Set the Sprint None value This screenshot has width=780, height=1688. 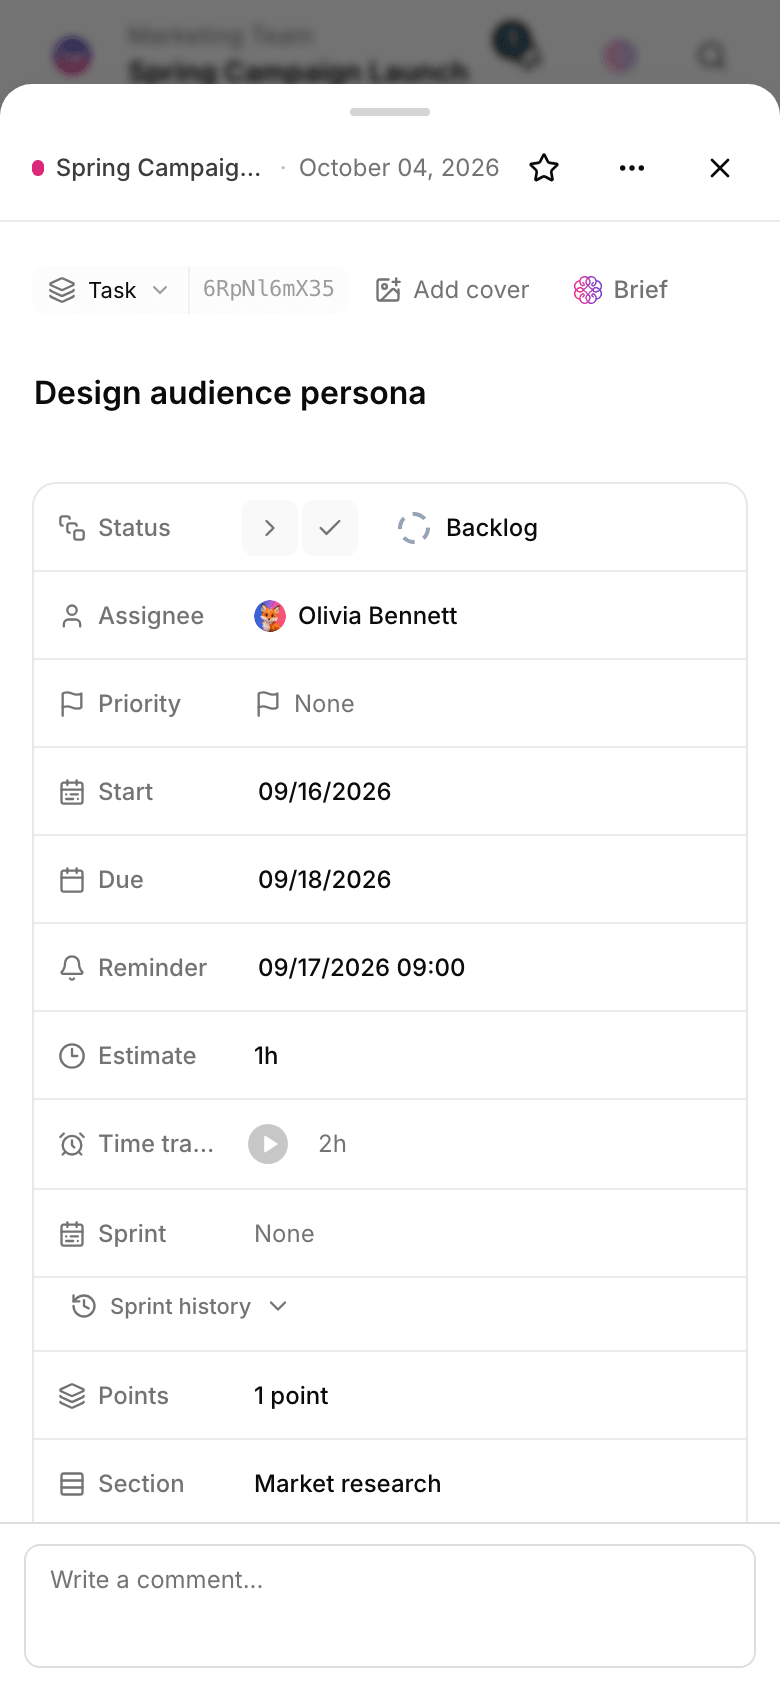coord(284,1234)
